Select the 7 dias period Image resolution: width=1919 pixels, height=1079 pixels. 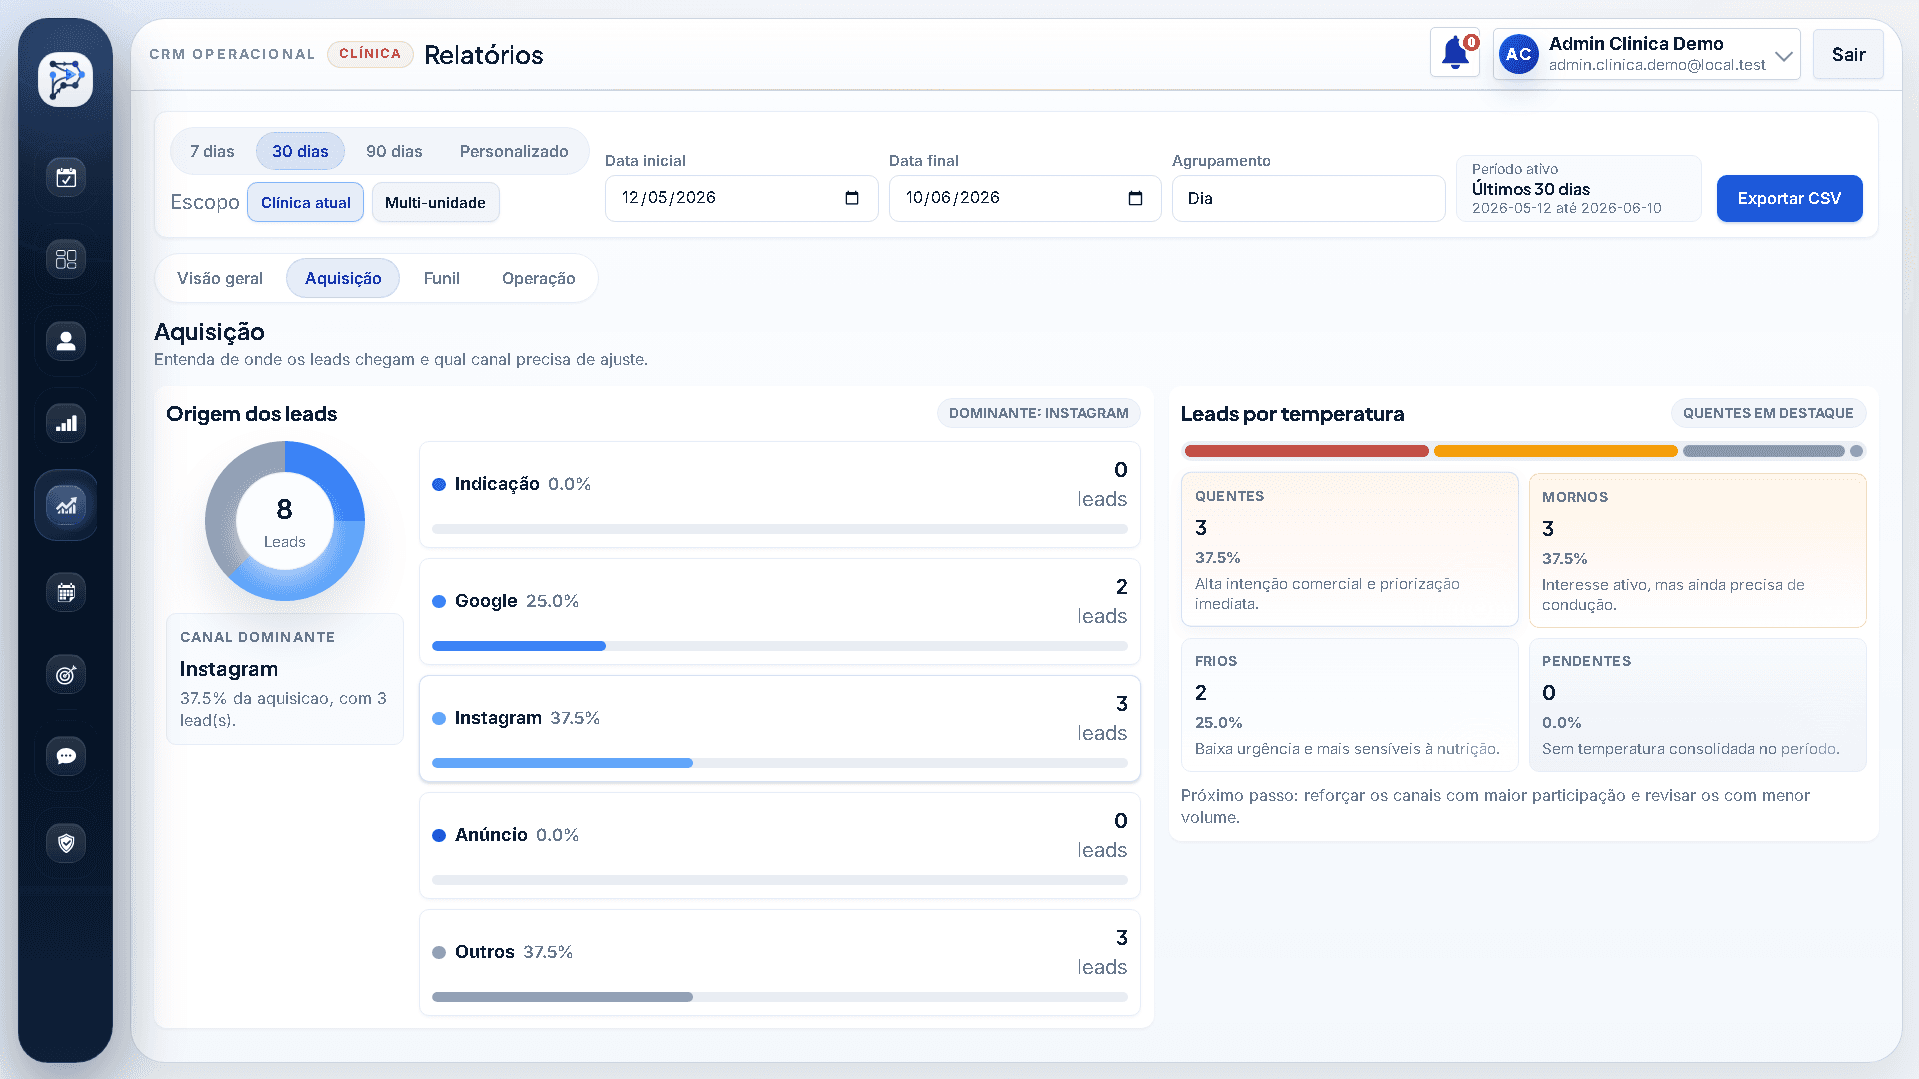(212, 151)
